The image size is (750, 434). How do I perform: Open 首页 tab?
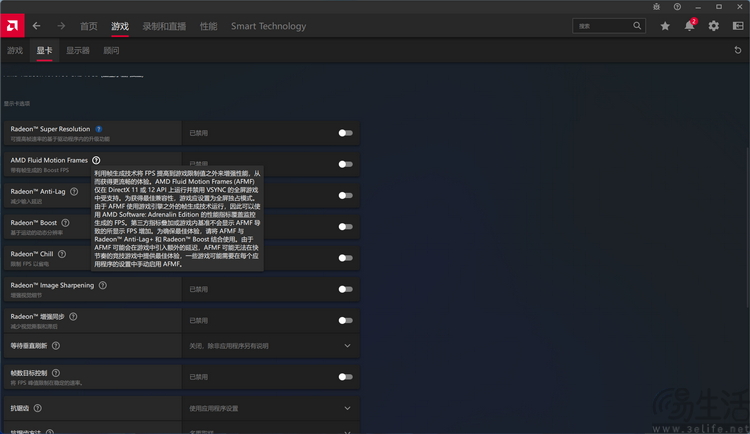[88, 26]
